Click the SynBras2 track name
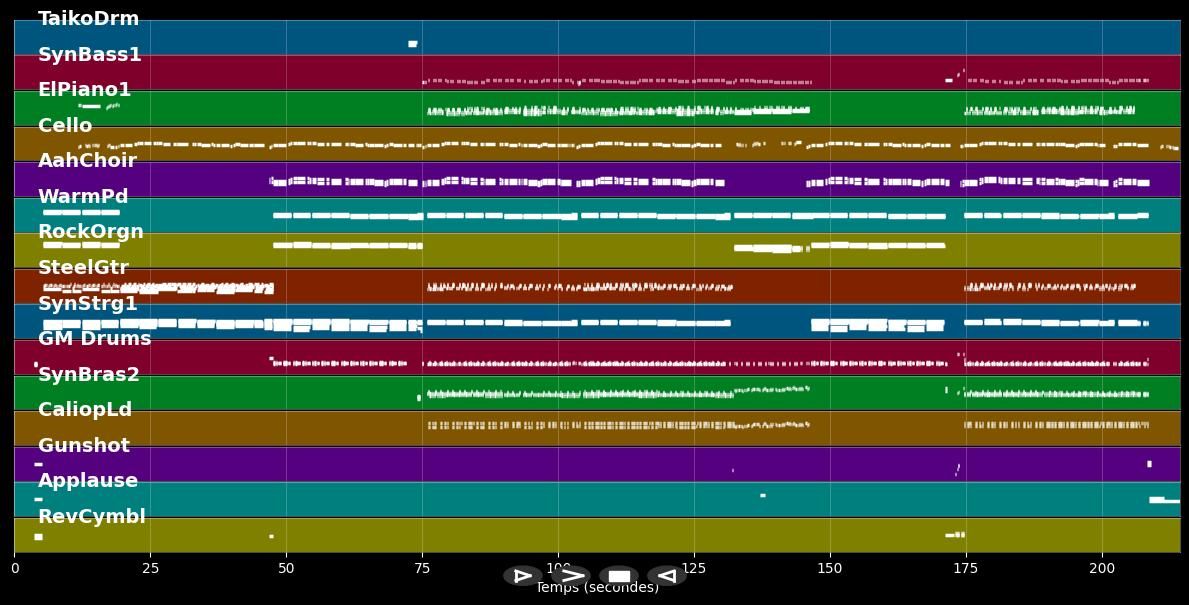Viewport: 1189px width, 605px height. pos(88,375)
